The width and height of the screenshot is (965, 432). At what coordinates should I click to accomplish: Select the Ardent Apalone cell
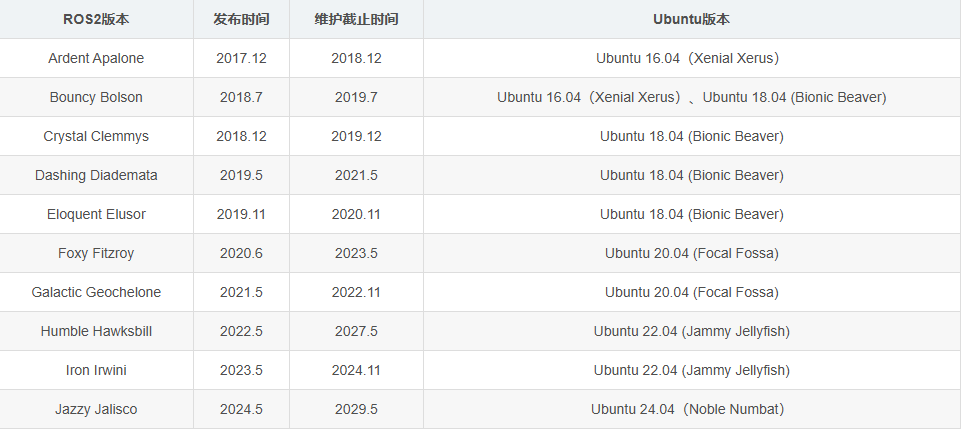point(96,58)
